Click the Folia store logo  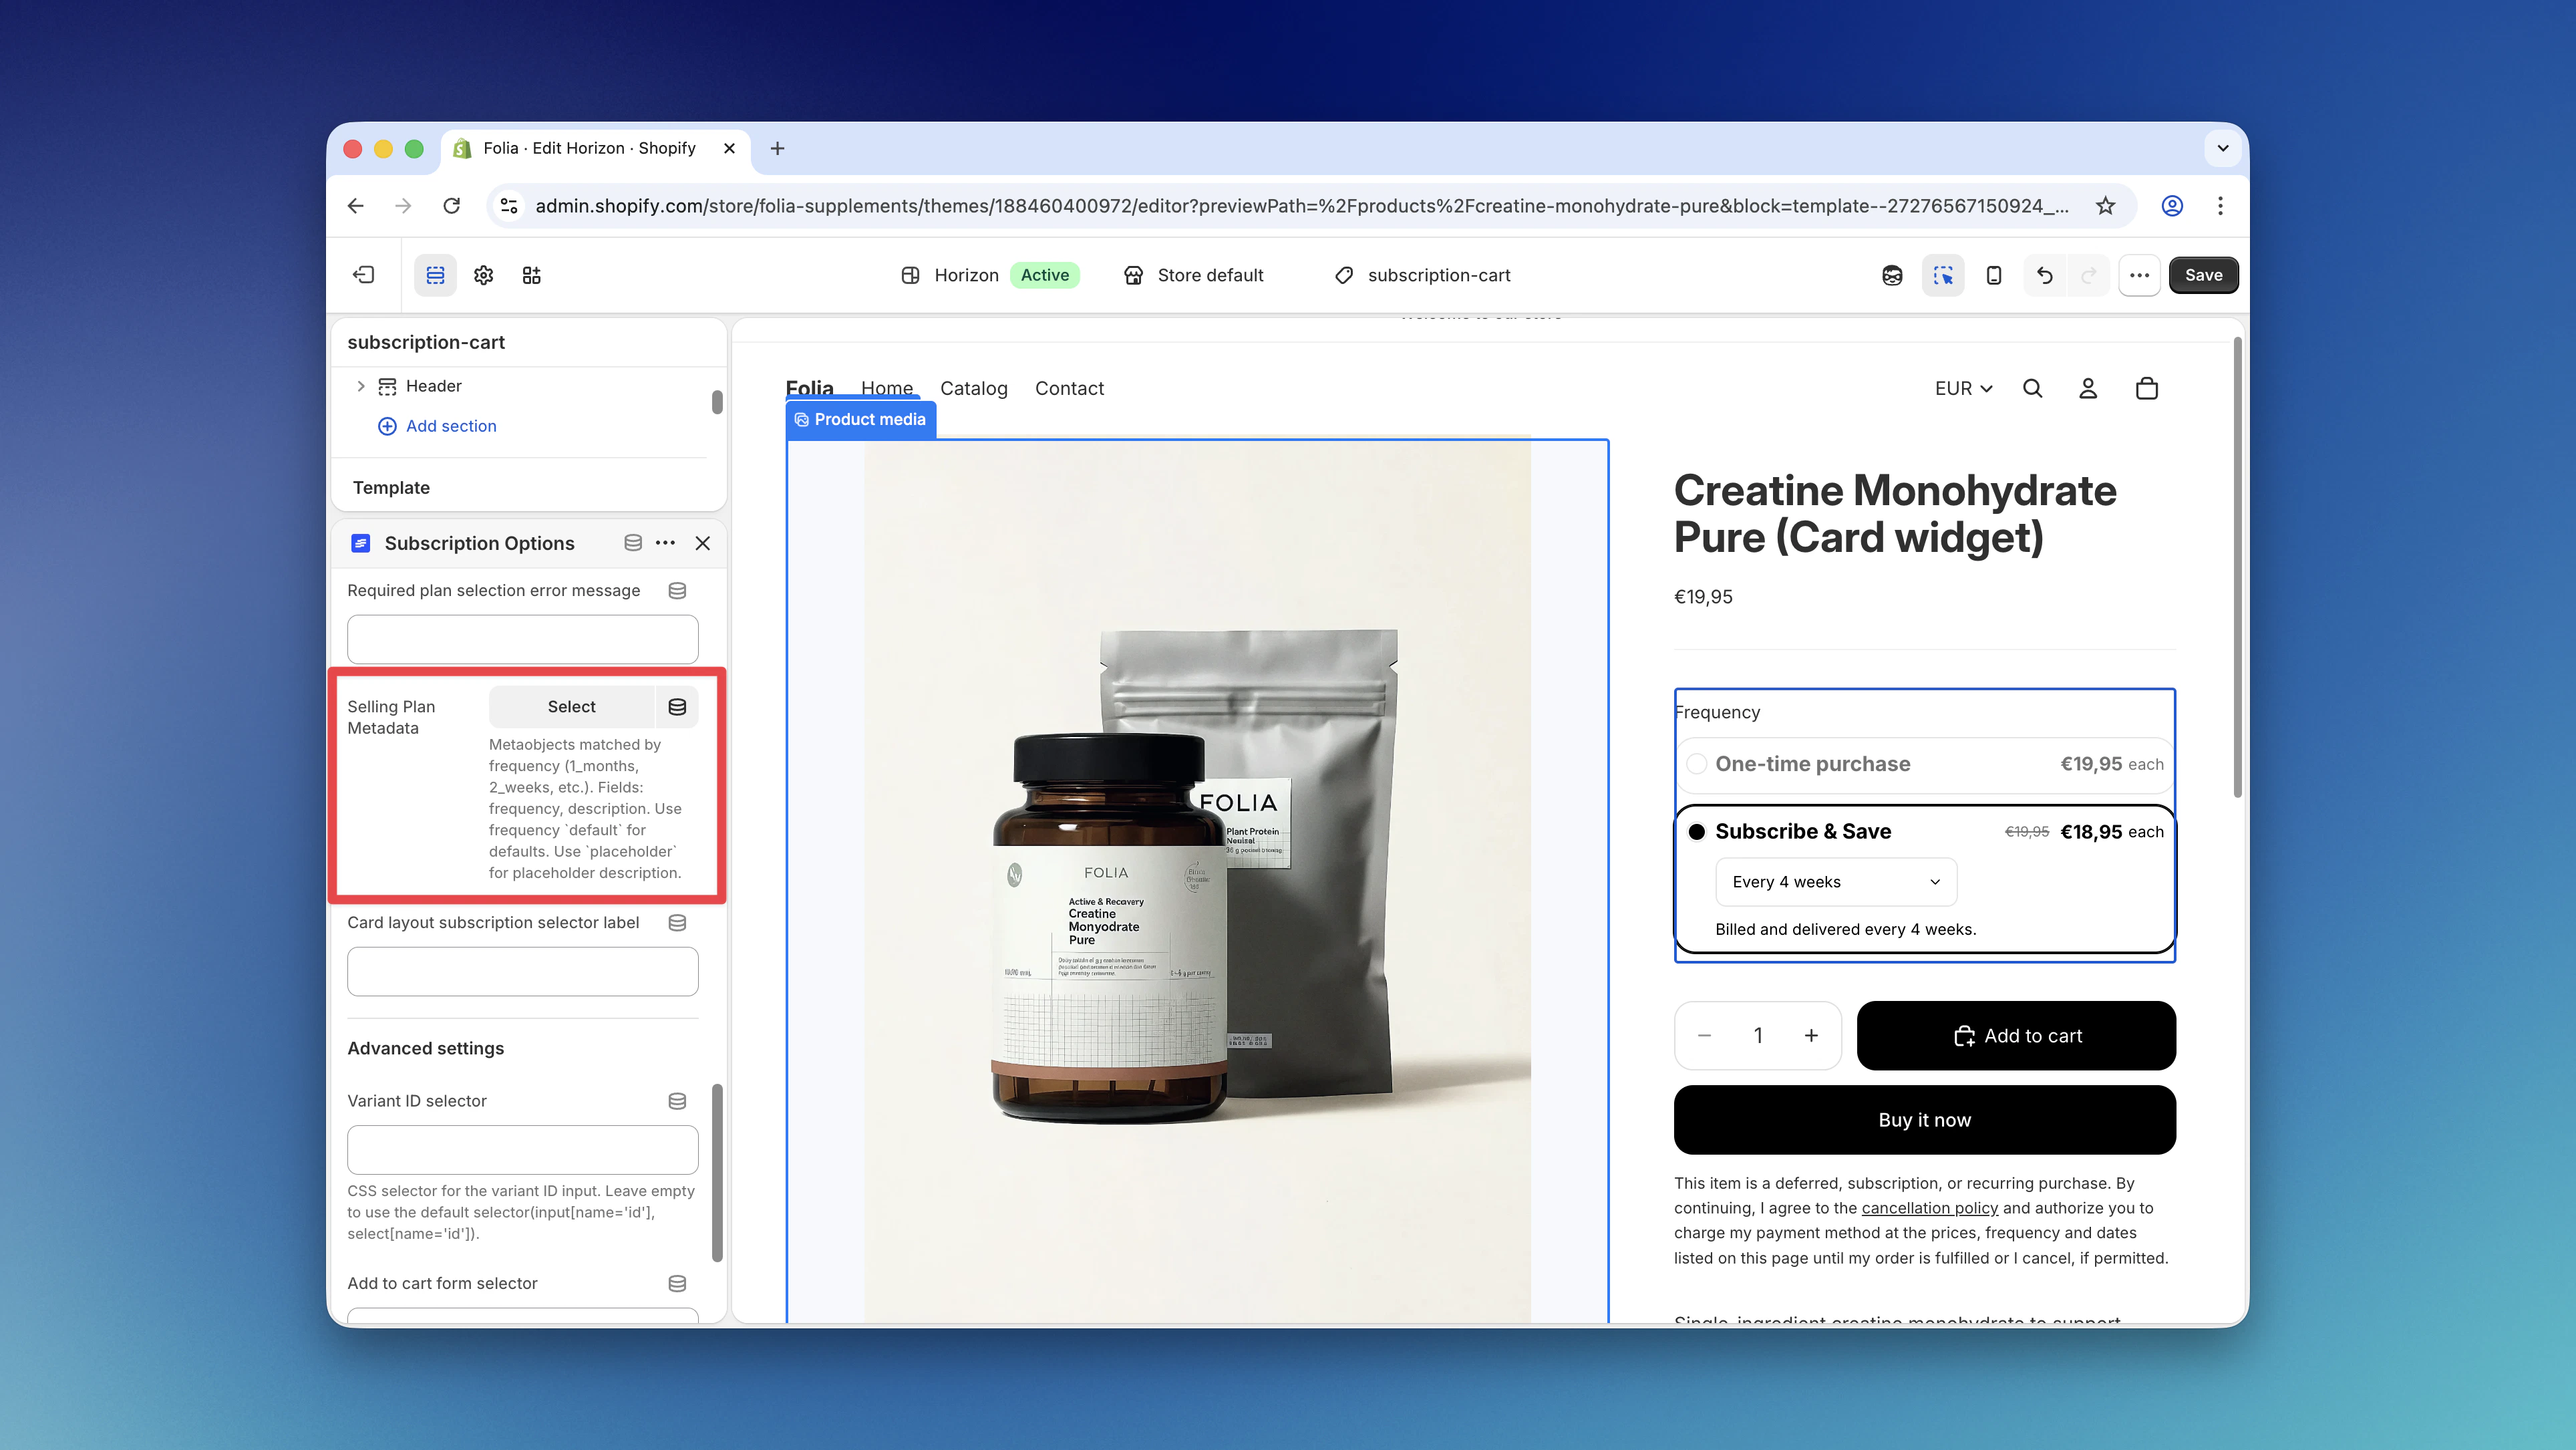[809, 388]
